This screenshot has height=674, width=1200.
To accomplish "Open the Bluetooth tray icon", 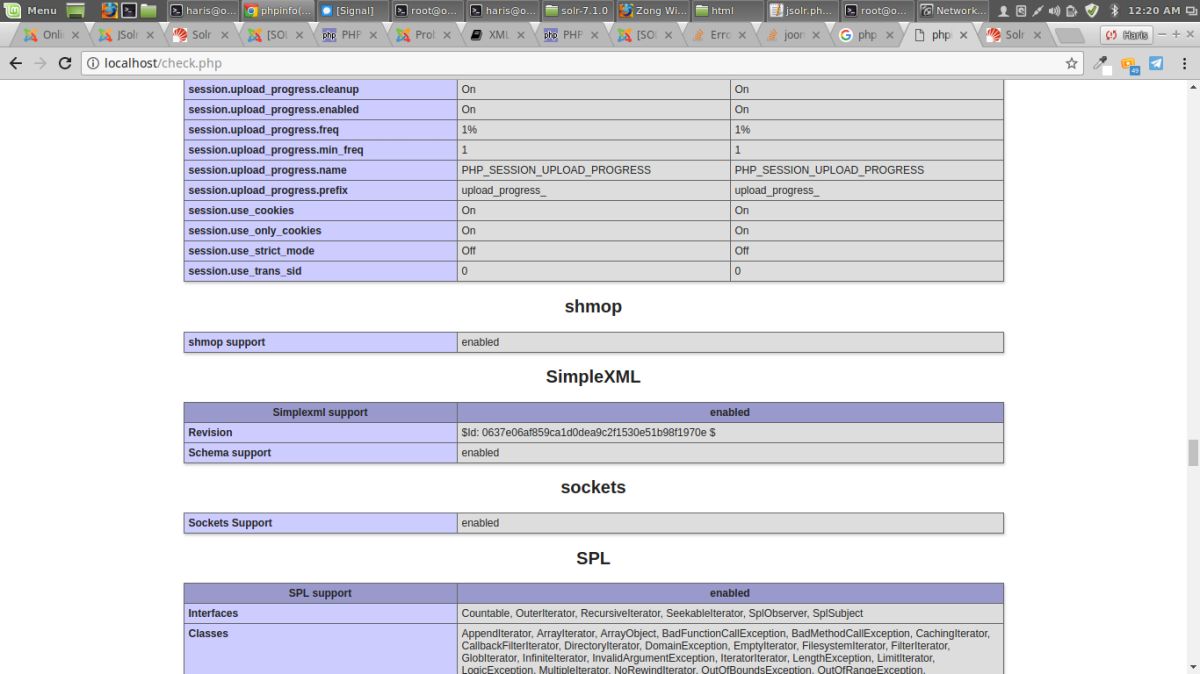I will (x=1114, y=11).
